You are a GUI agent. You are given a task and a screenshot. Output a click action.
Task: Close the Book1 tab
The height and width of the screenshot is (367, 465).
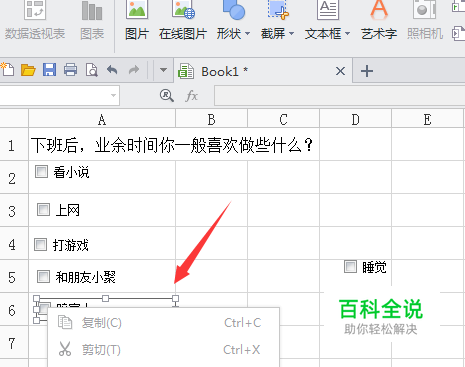tap(340, 71)
